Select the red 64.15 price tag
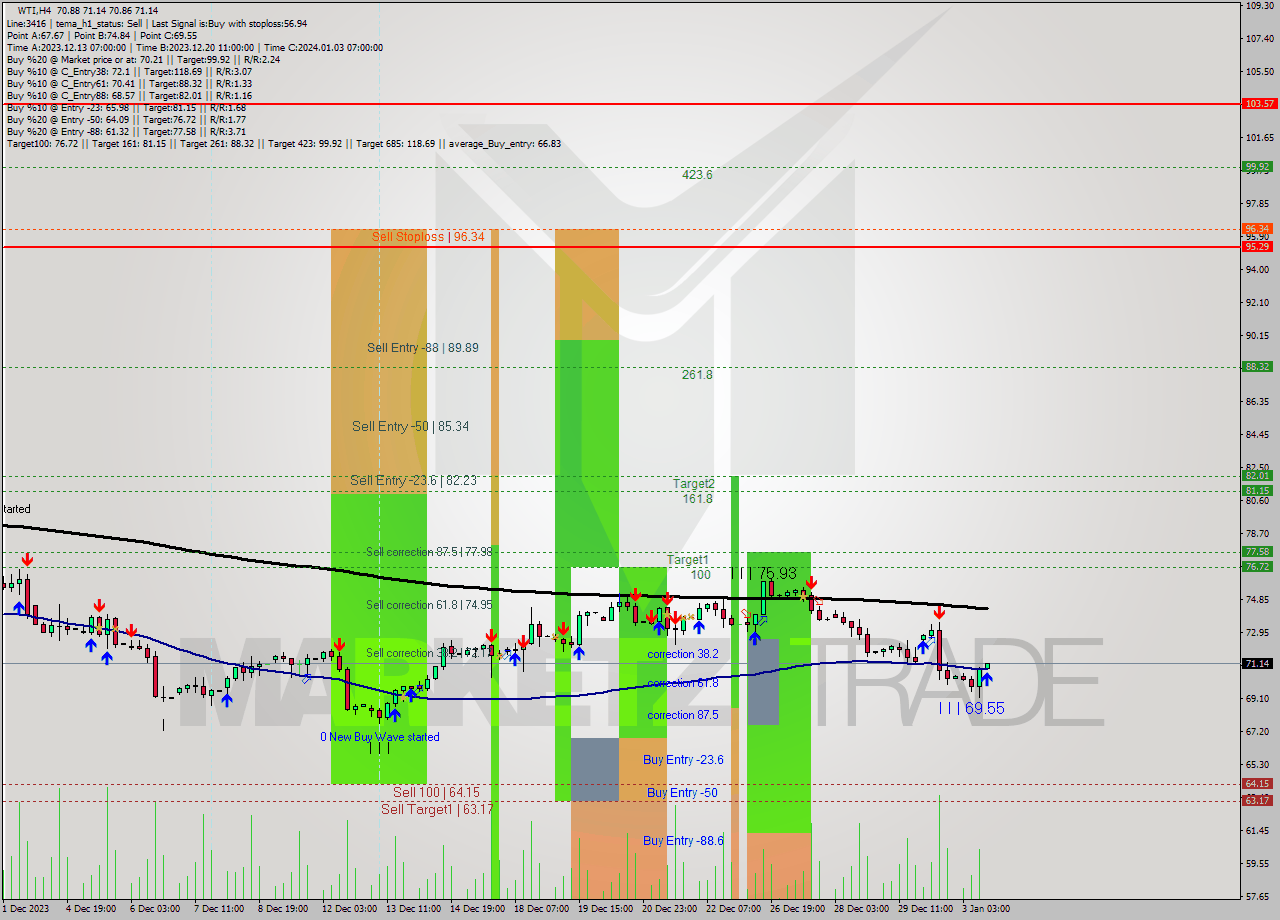 tap(1257, 784)
